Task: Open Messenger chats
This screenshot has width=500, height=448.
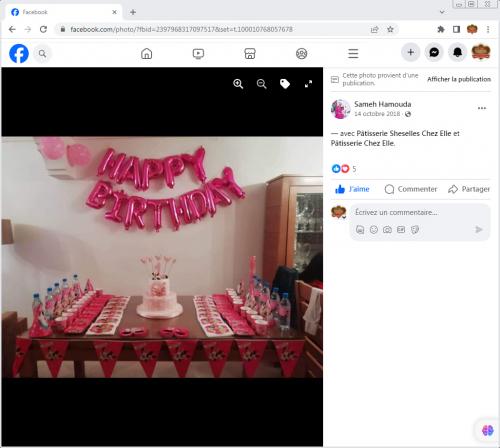Action: tap(434, 52)
